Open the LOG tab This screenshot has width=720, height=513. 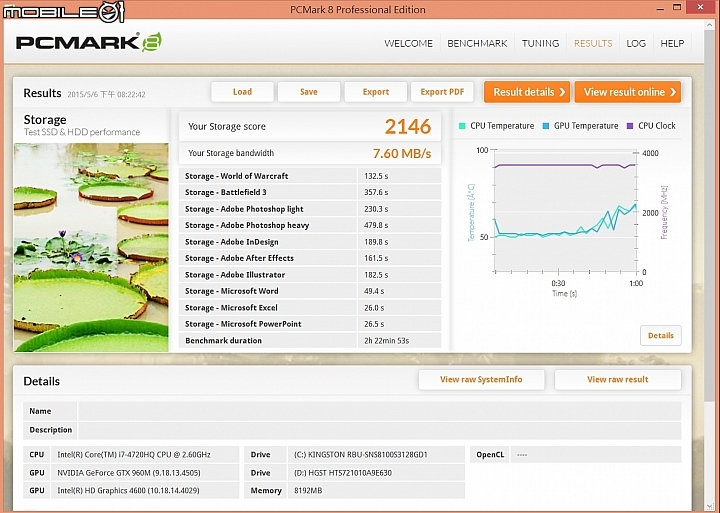coord(636,43)
